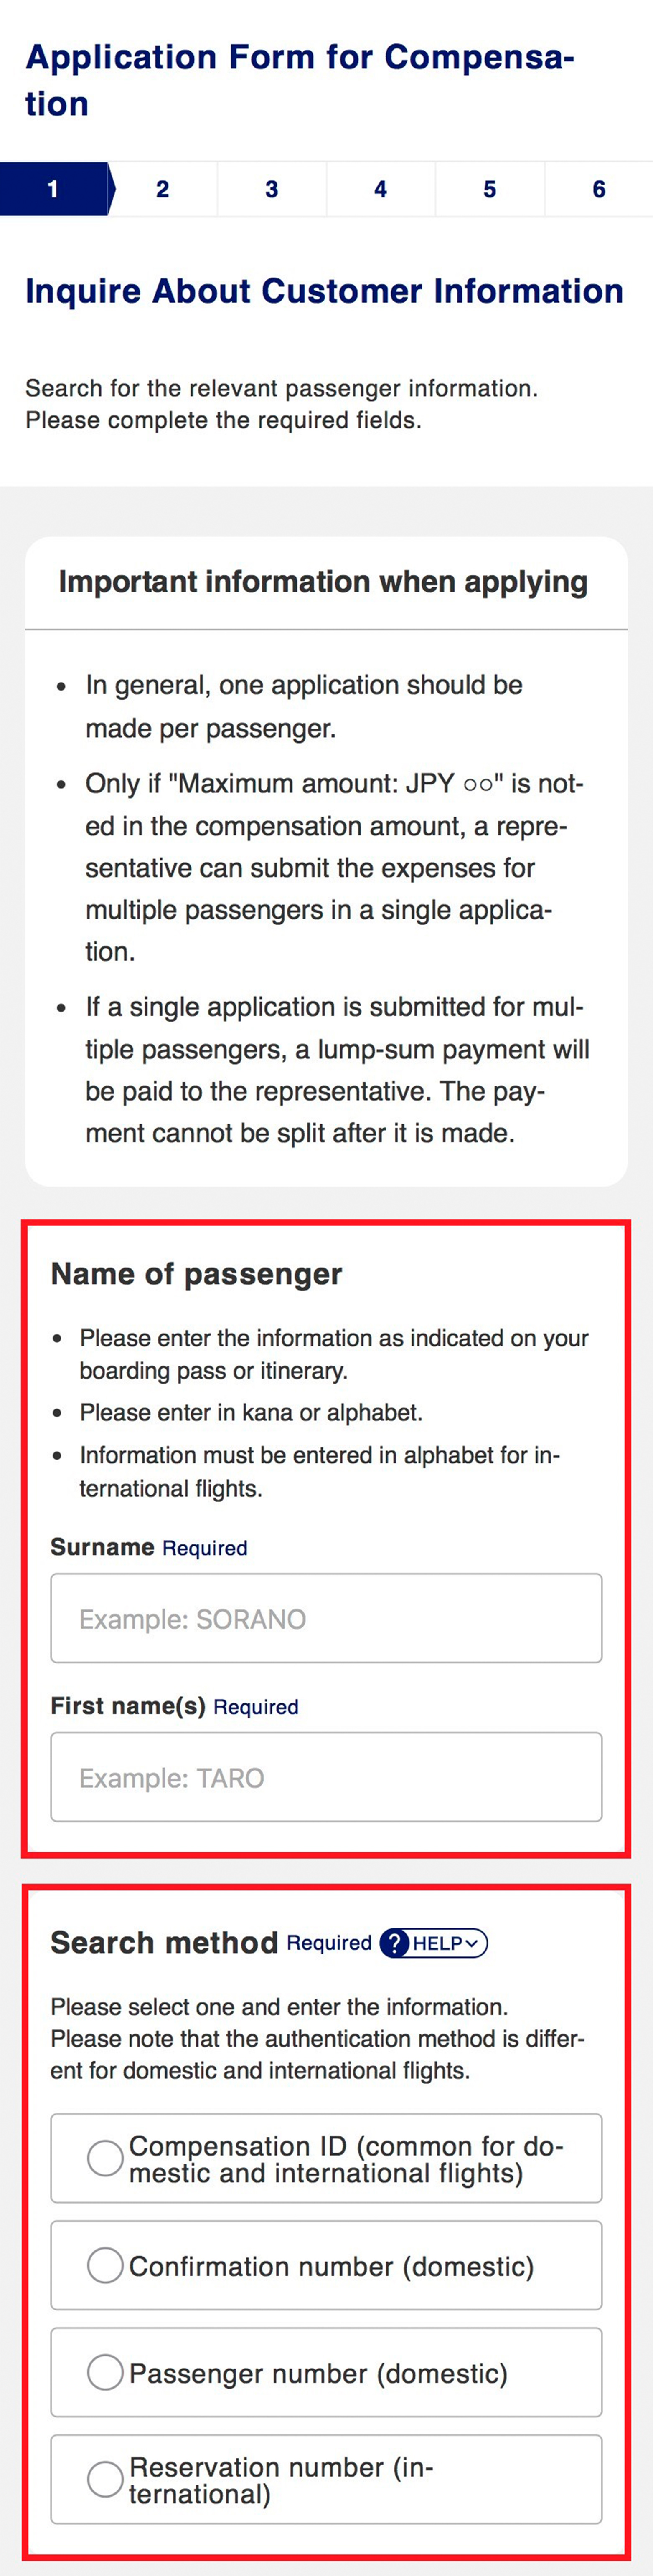The image size is (653, 2576).
Task: Select the Compensation ID radio option
Action: point(105,2158)
